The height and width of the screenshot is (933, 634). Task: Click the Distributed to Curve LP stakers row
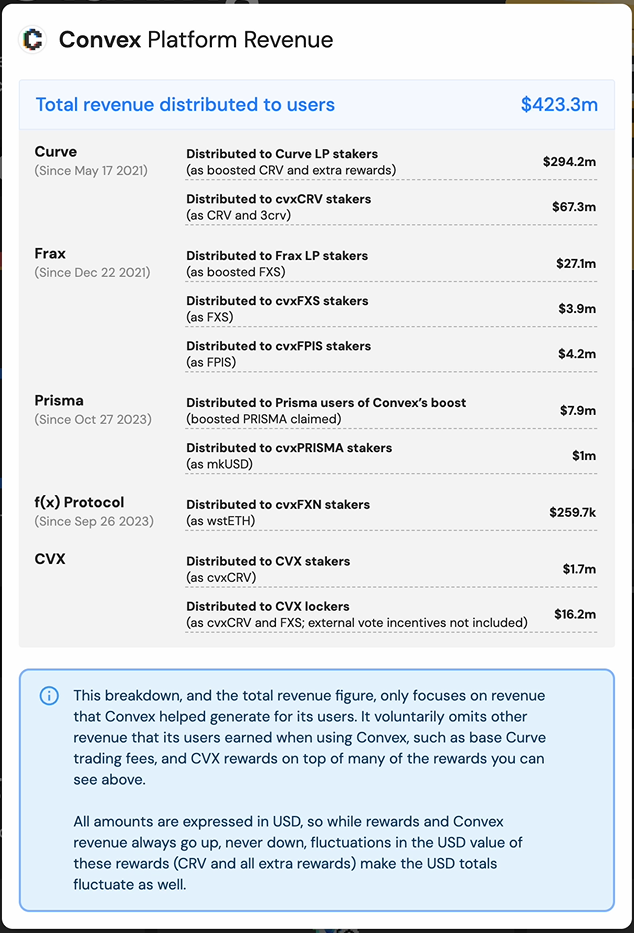point(391,162)
